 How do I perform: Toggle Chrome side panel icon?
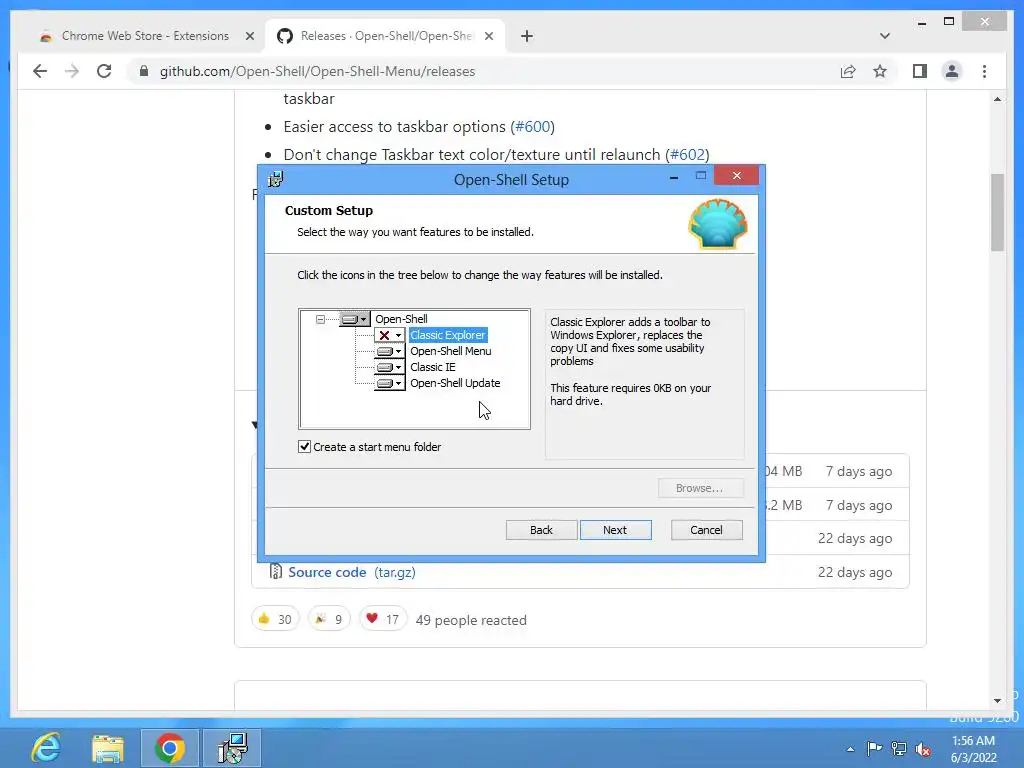click(x=920, y=71)
